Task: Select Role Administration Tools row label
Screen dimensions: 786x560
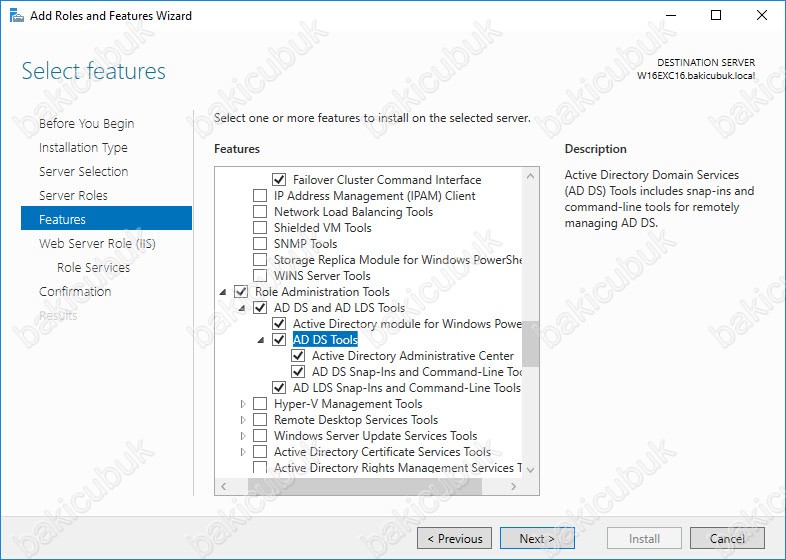Action: tap(322, 292)
